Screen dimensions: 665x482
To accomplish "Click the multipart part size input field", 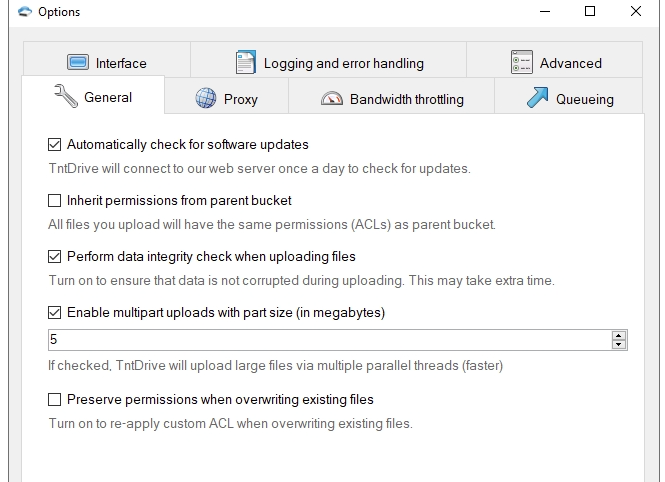I will tap(328, 340).
